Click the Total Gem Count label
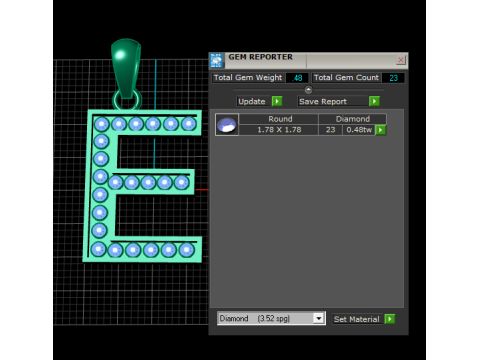 (x=346, y=78)
